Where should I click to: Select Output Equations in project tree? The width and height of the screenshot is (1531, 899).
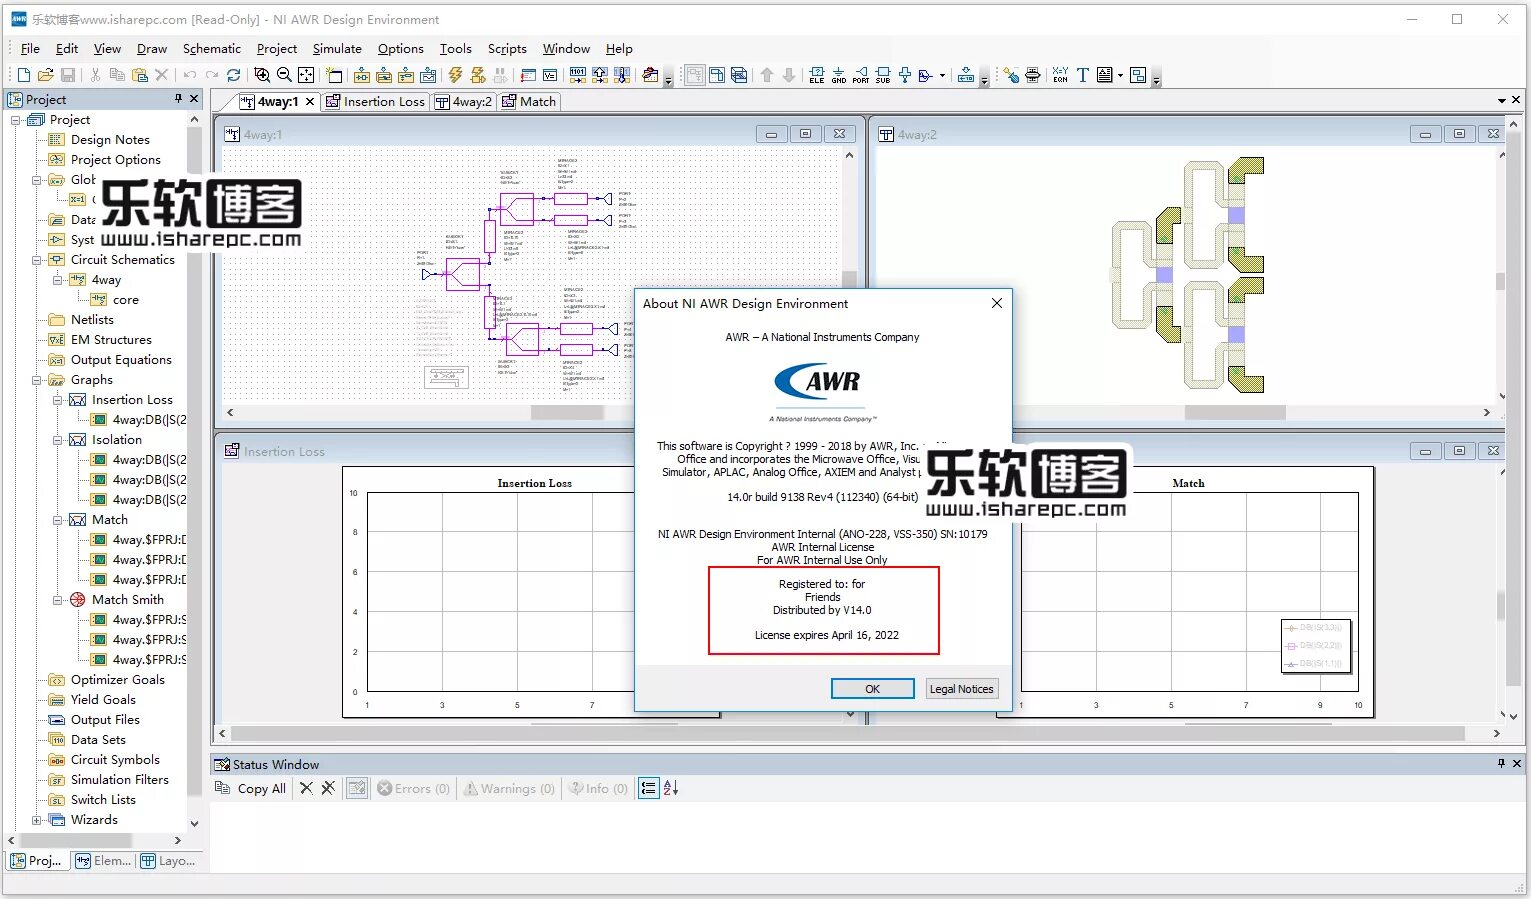coord(121,360)
